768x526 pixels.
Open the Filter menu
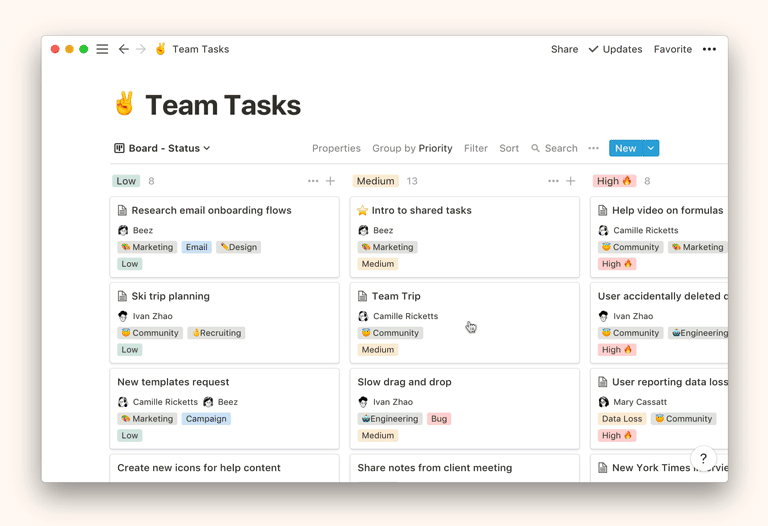(475, 148)
